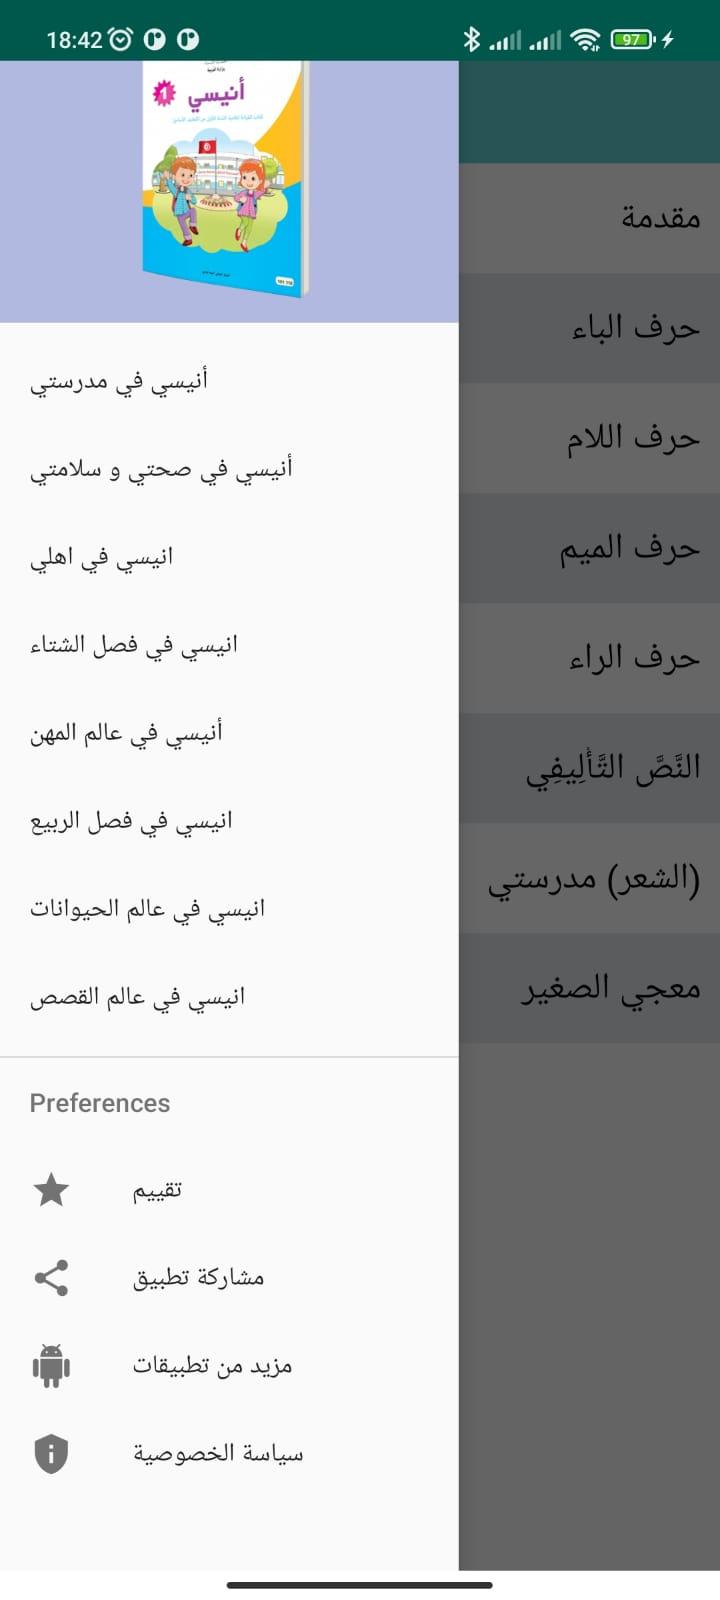Open انيسي في اهلي section
Image resolution: width=720 pixels, height=1600 pixels.
(x=229, y=555)
